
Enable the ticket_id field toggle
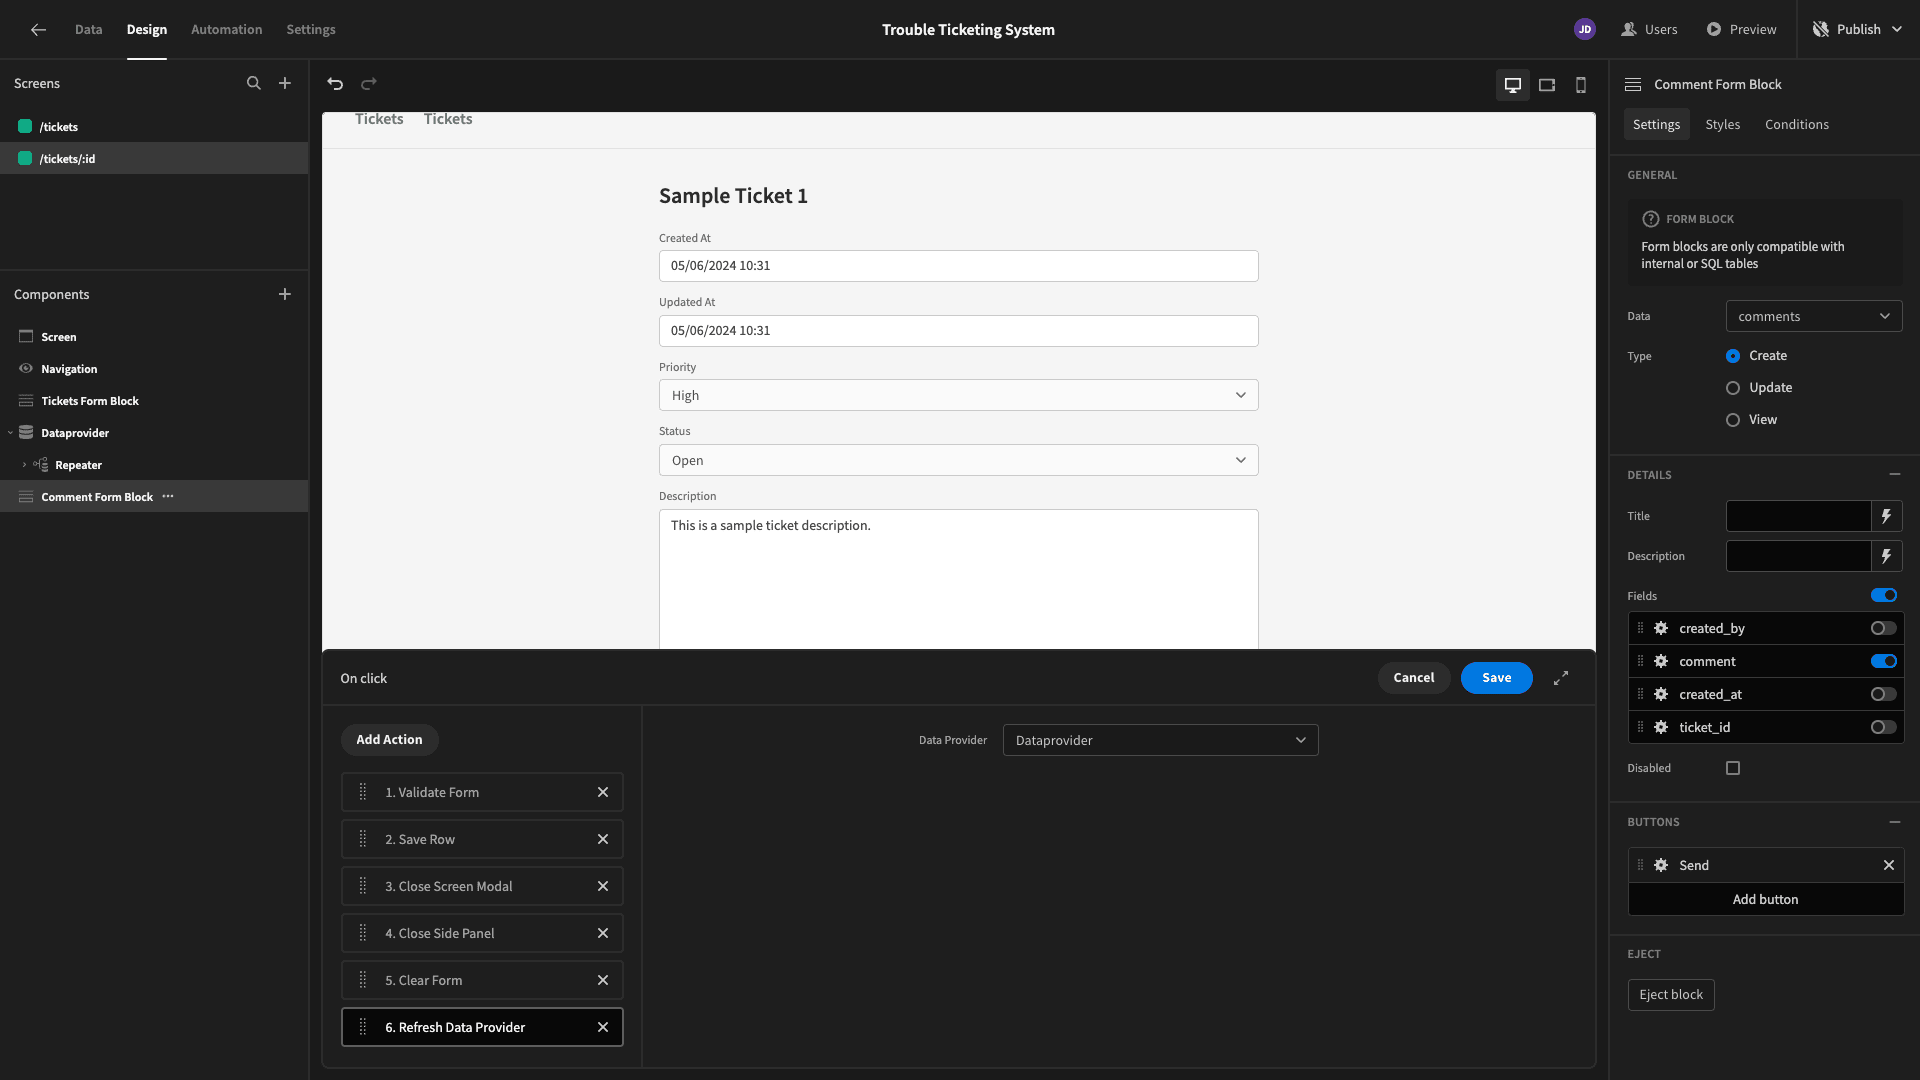click(1884, 727)
